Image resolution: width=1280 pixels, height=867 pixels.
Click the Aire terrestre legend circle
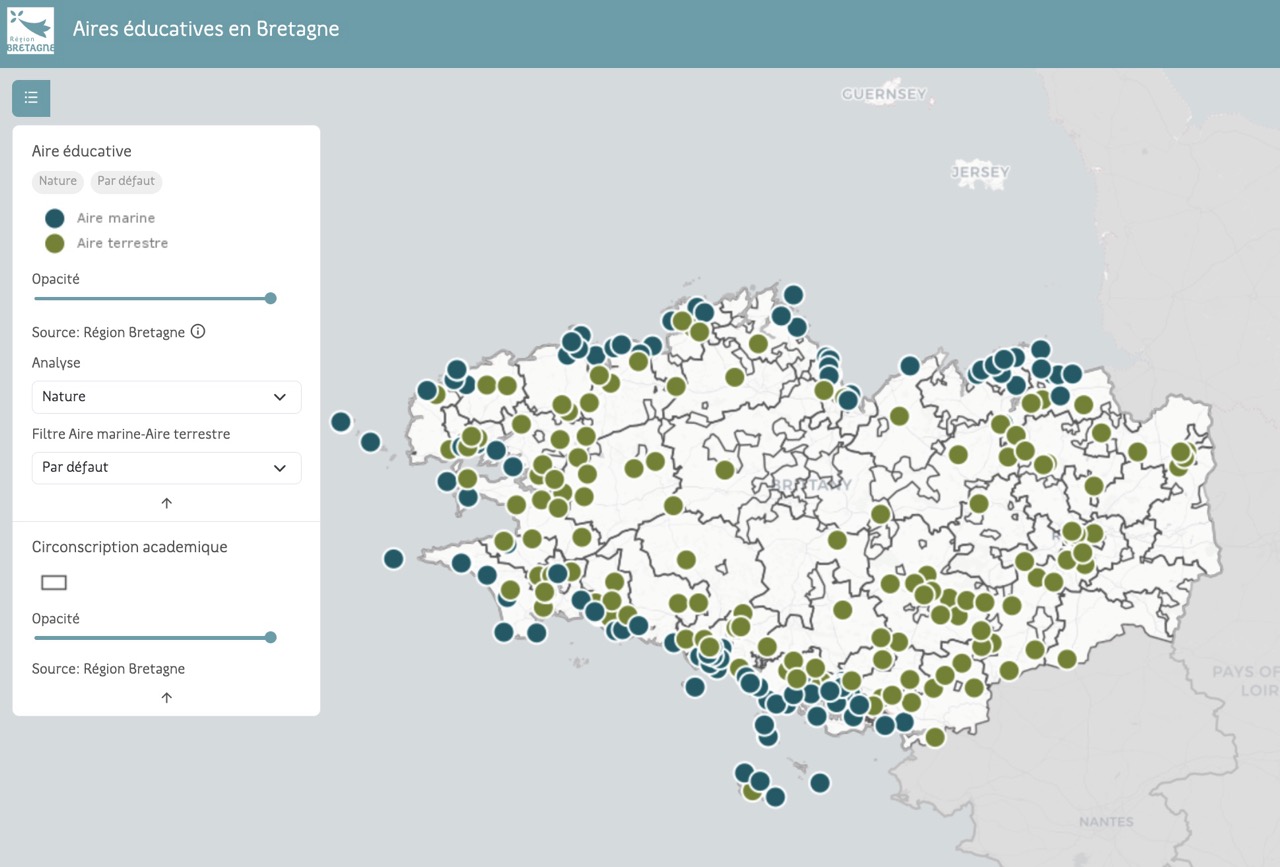(55, 243)
